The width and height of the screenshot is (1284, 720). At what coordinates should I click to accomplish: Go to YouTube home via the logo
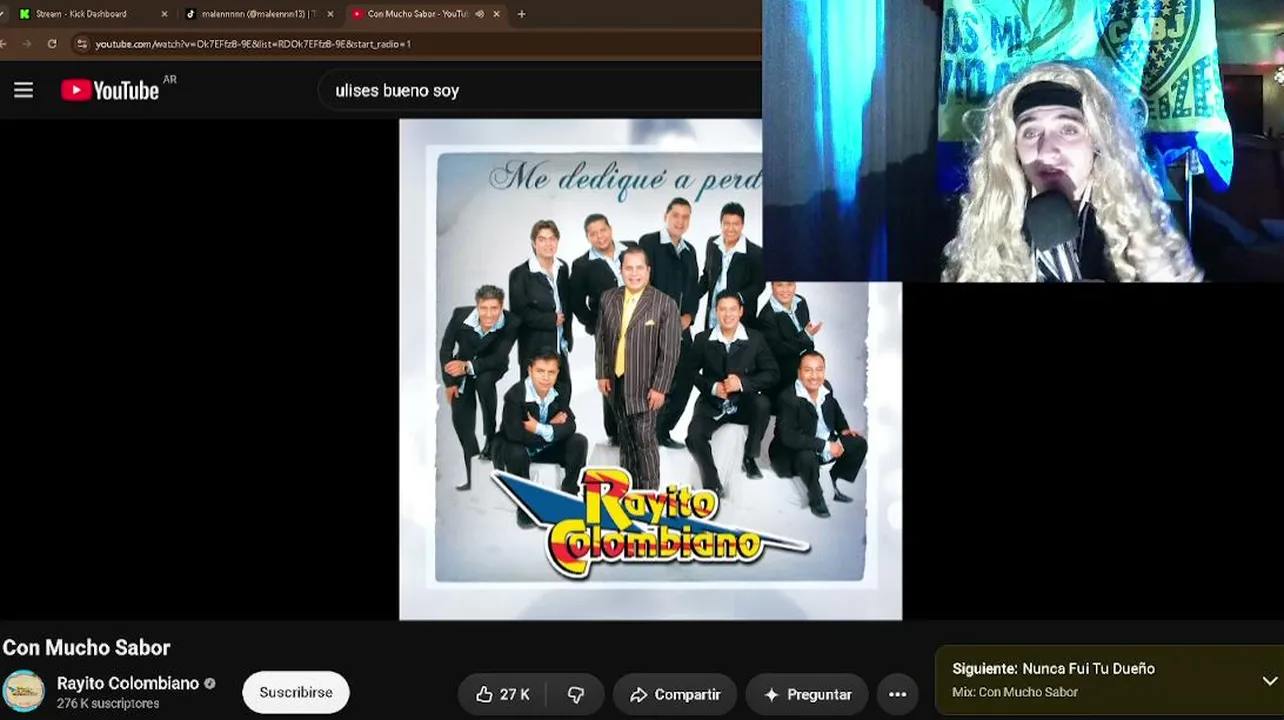coord(110,90)
